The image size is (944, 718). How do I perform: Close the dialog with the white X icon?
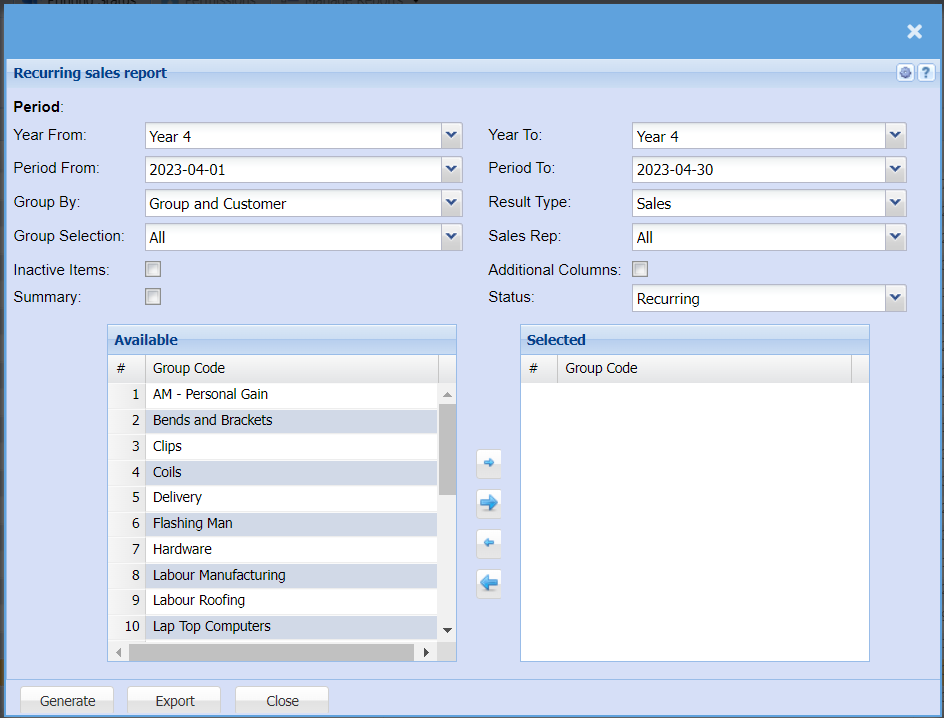pyautogui.click(x=914, y=32)
